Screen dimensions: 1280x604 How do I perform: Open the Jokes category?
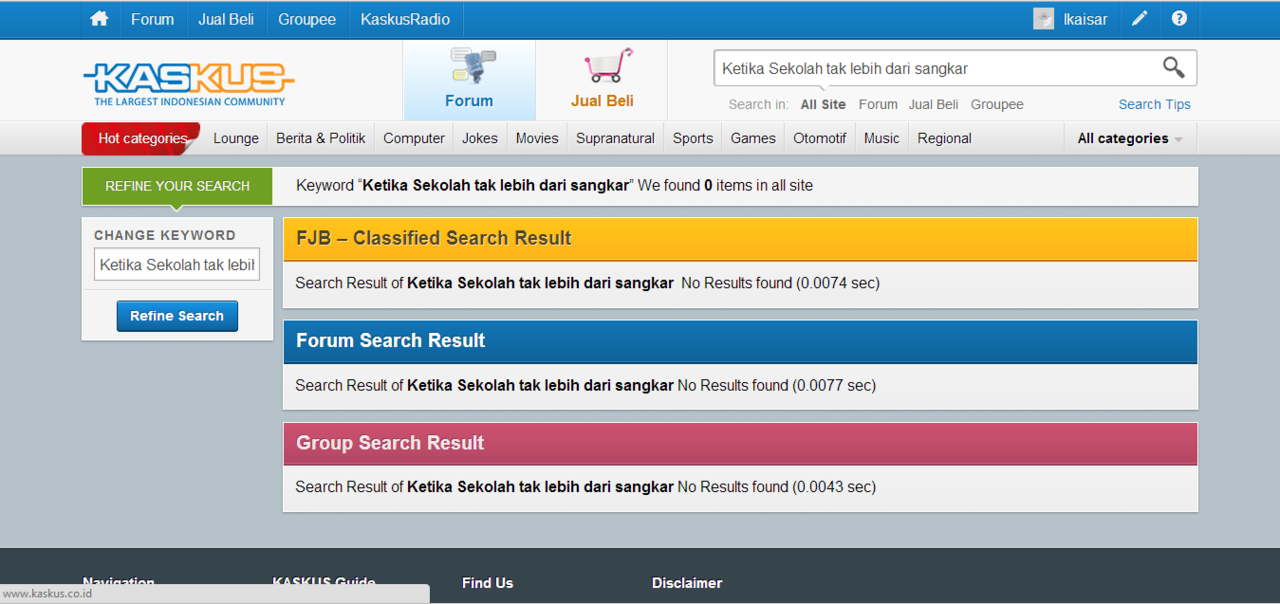click(x=480, y=139)
